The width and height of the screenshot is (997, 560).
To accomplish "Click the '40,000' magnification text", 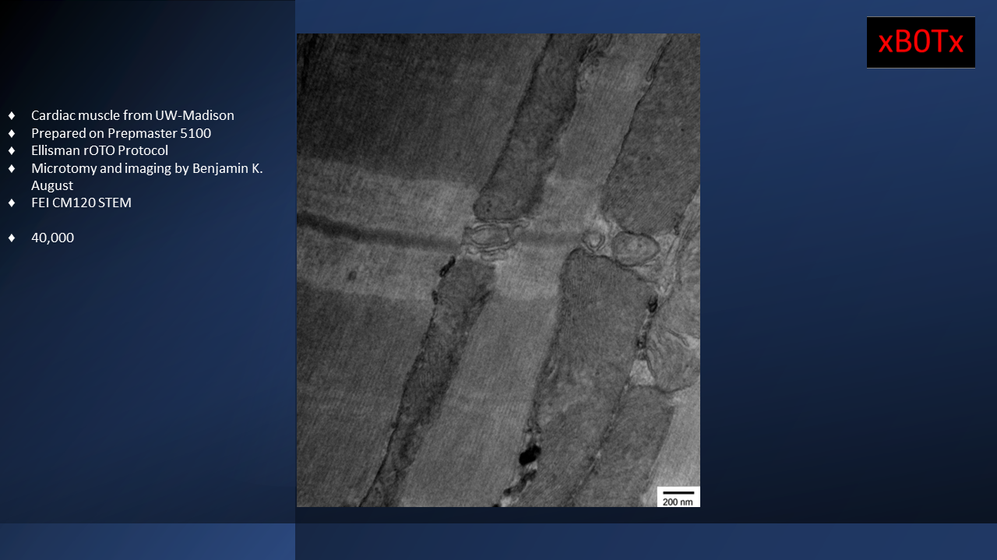I will coord(53,238).
